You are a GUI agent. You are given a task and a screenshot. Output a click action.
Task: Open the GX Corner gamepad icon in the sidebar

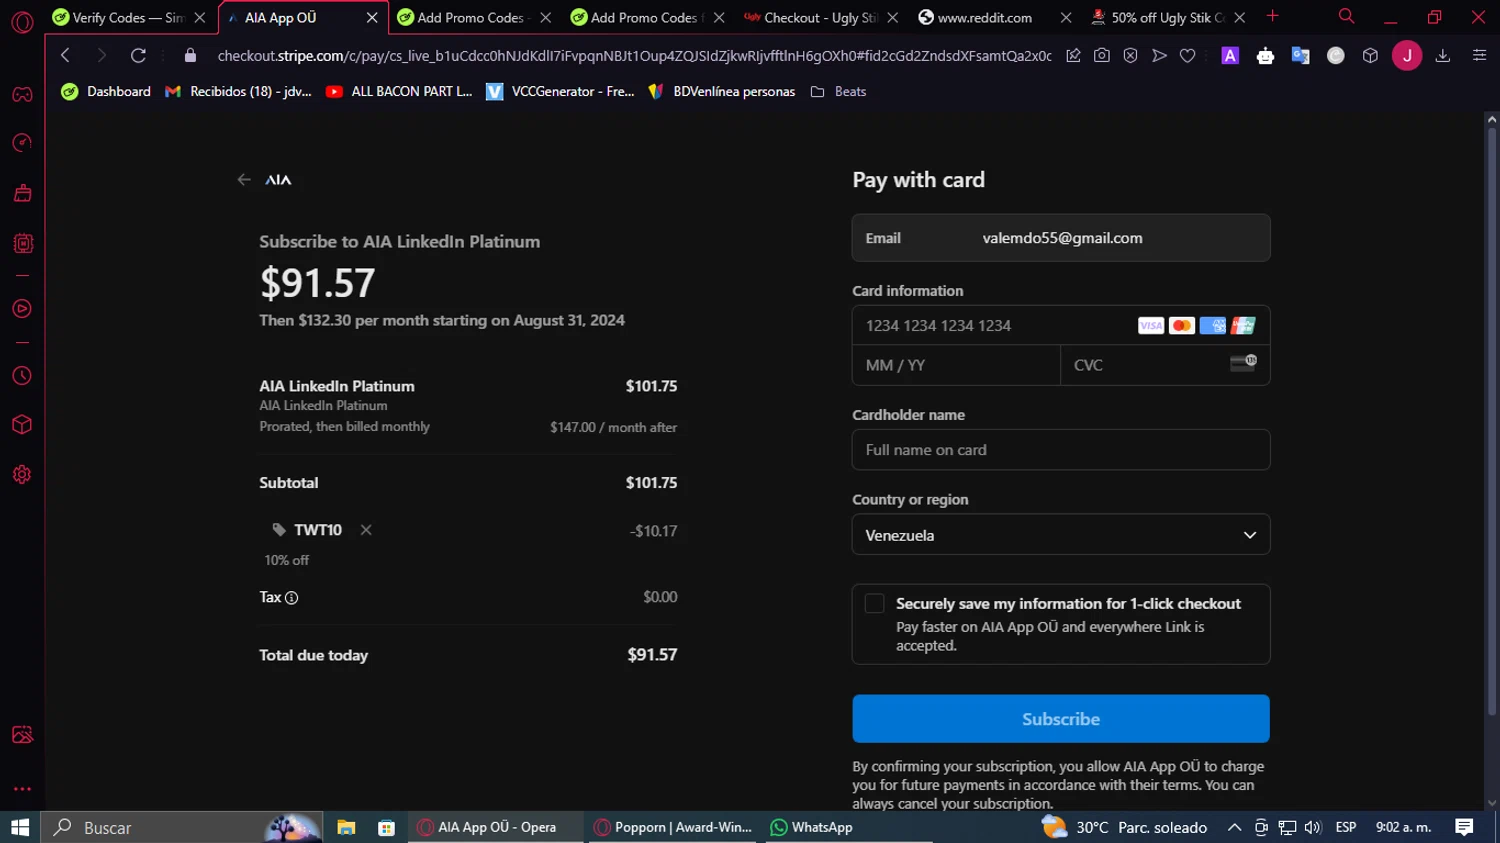pyautogui.click(x=22, y=95)
